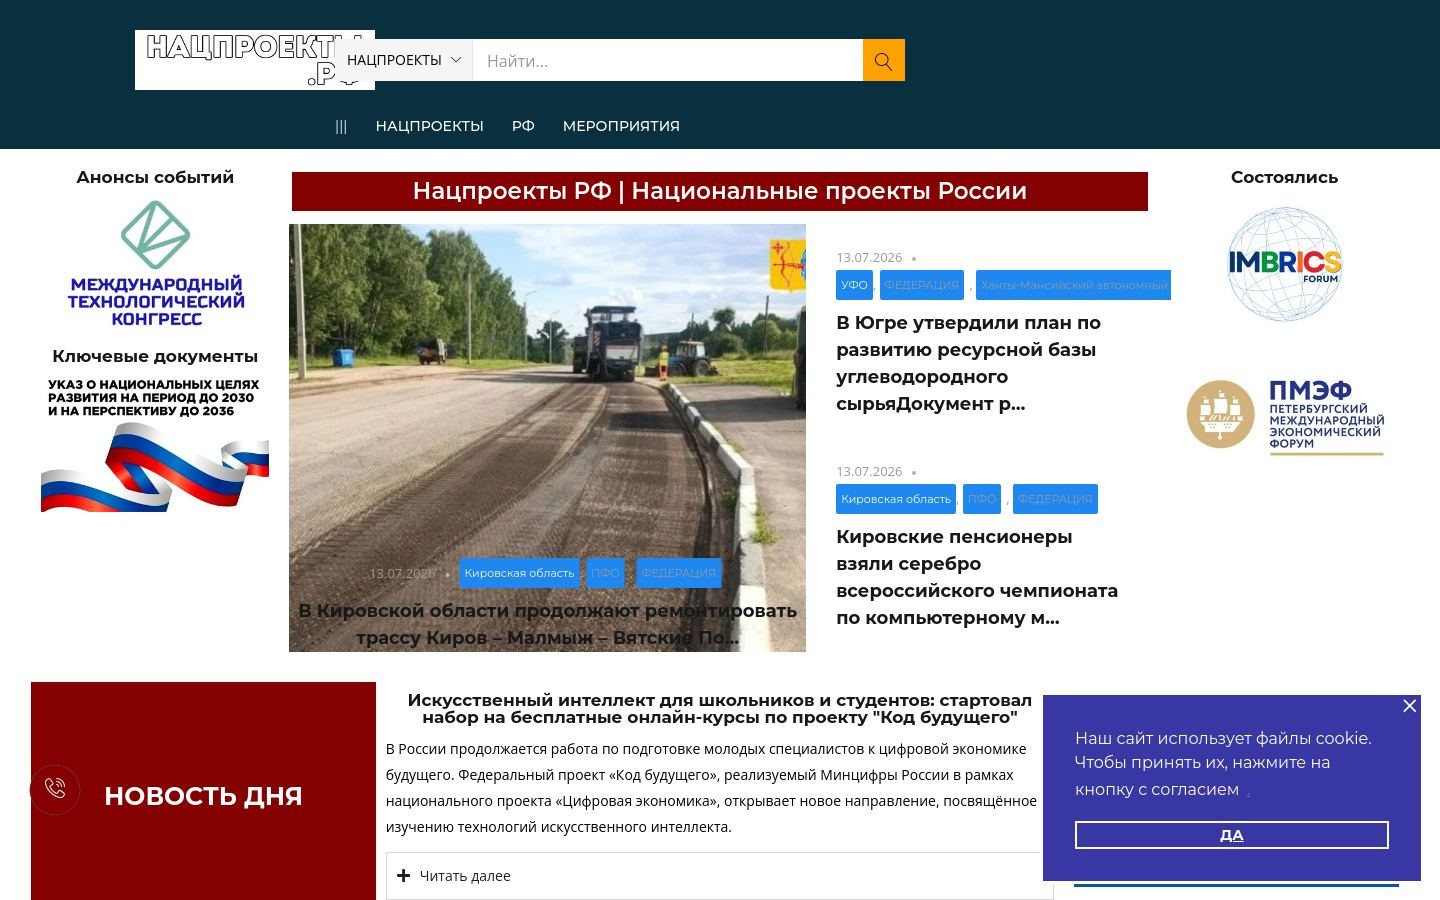The height and width of the screenshot is (900, 1440).
Task: Click ПФО tag on road photo
Action: point(605,573)
